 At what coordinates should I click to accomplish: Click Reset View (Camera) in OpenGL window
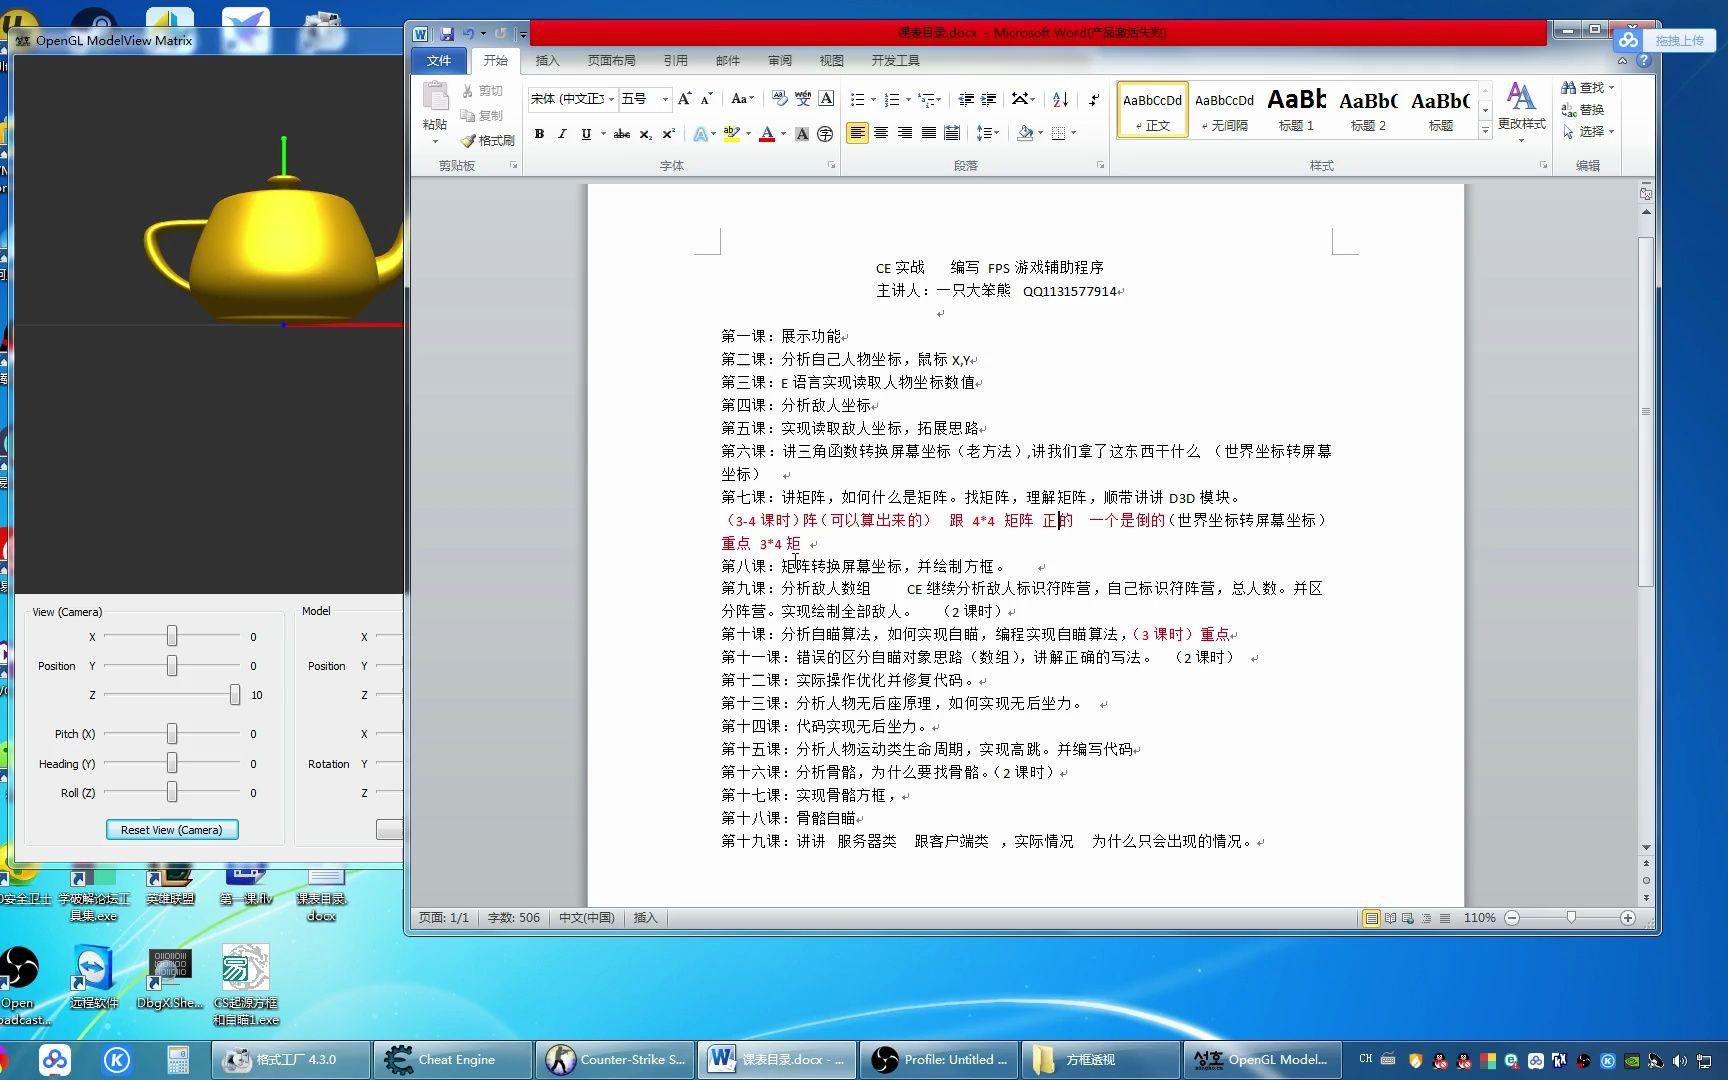tap(172, 830)
